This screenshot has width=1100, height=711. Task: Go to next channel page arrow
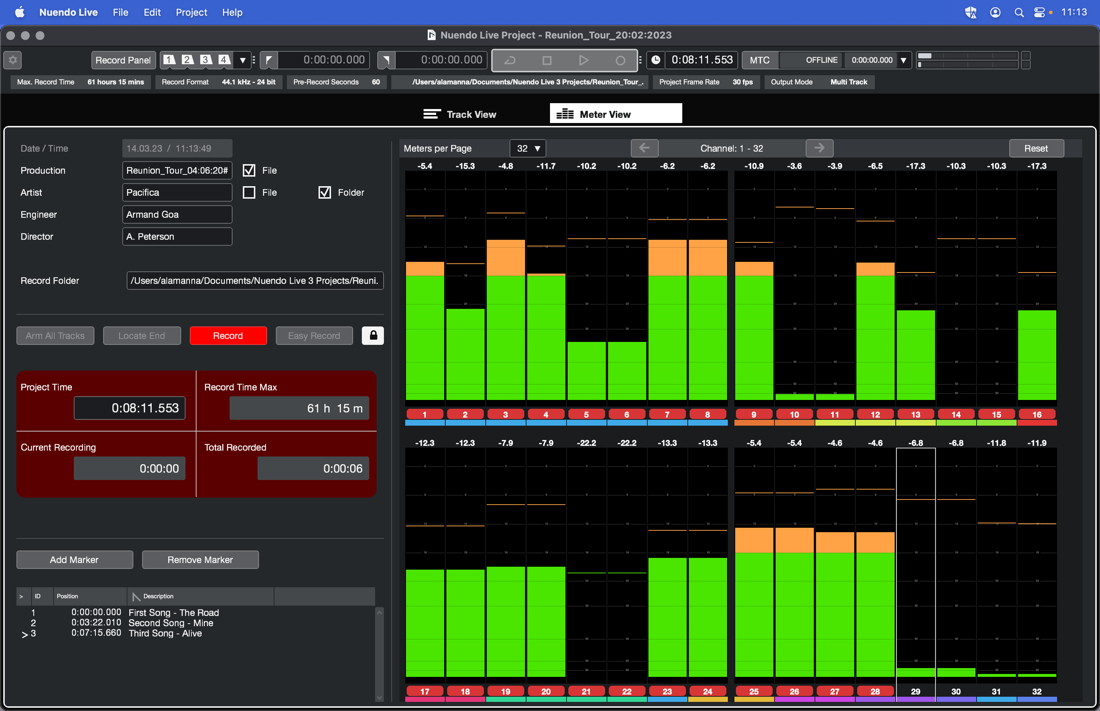coord(819,148)
